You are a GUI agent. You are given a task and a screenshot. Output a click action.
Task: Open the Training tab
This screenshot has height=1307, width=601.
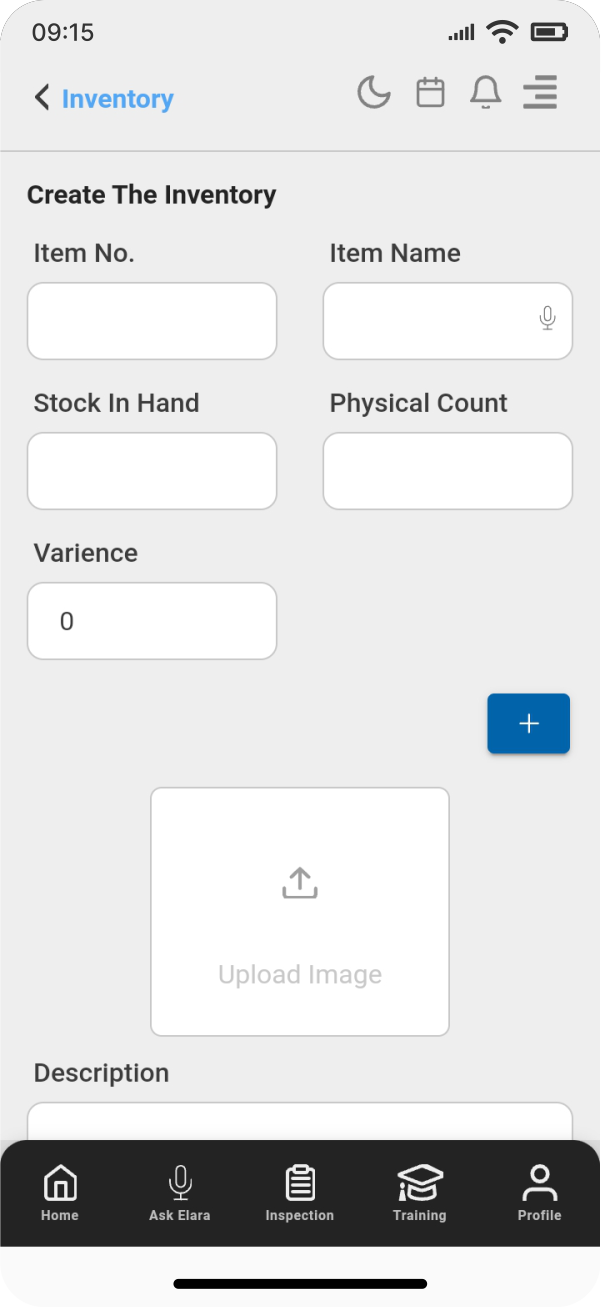click(x=420, y=1193)
